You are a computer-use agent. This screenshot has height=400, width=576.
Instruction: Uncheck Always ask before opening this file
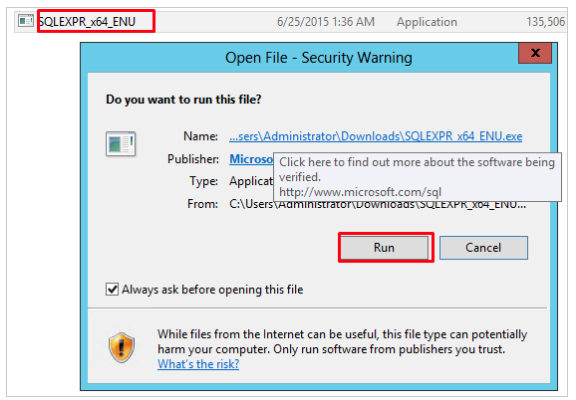112,289
